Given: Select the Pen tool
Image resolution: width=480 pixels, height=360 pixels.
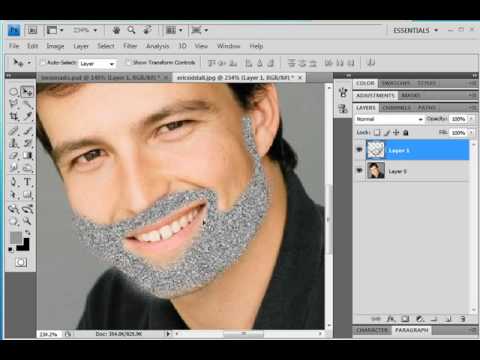Looking at the screenshot, I should (x=14, y=182).
